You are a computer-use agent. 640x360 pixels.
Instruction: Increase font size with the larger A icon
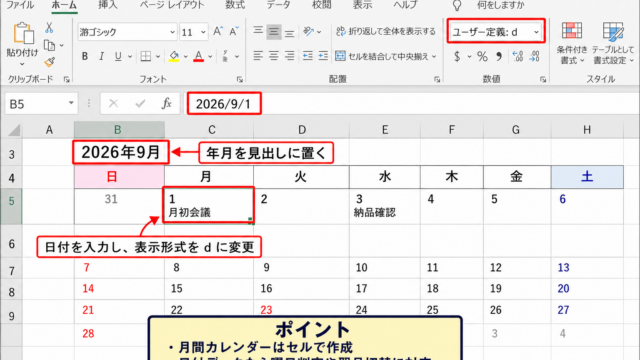pyautogui.click(x=218, y=31)
